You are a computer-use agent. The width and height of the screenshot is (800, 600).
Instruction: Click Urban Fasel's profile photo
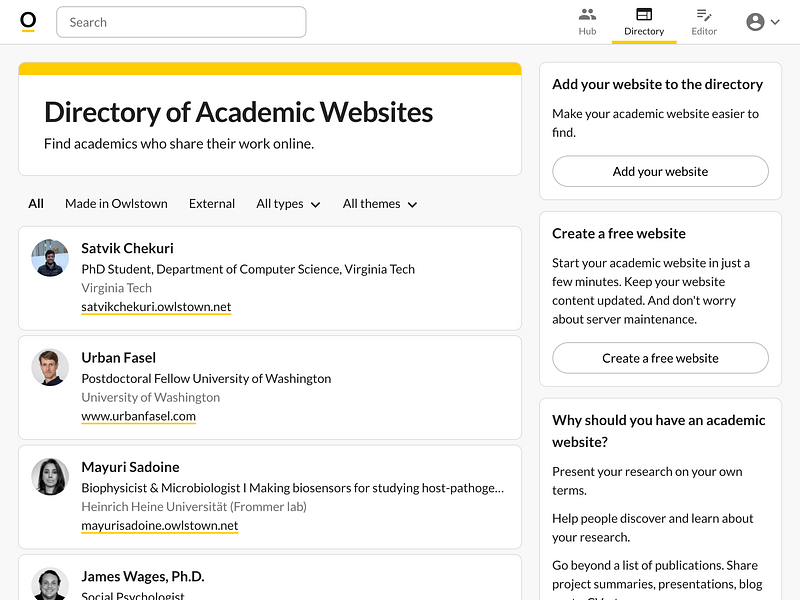point(50,367)
